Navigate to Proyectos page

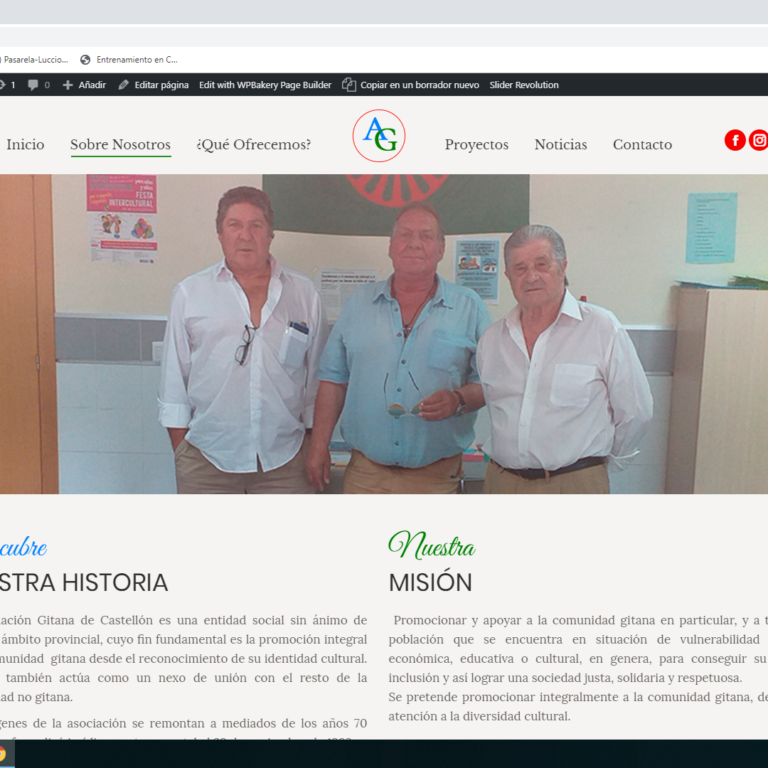(x=476, y=145)
